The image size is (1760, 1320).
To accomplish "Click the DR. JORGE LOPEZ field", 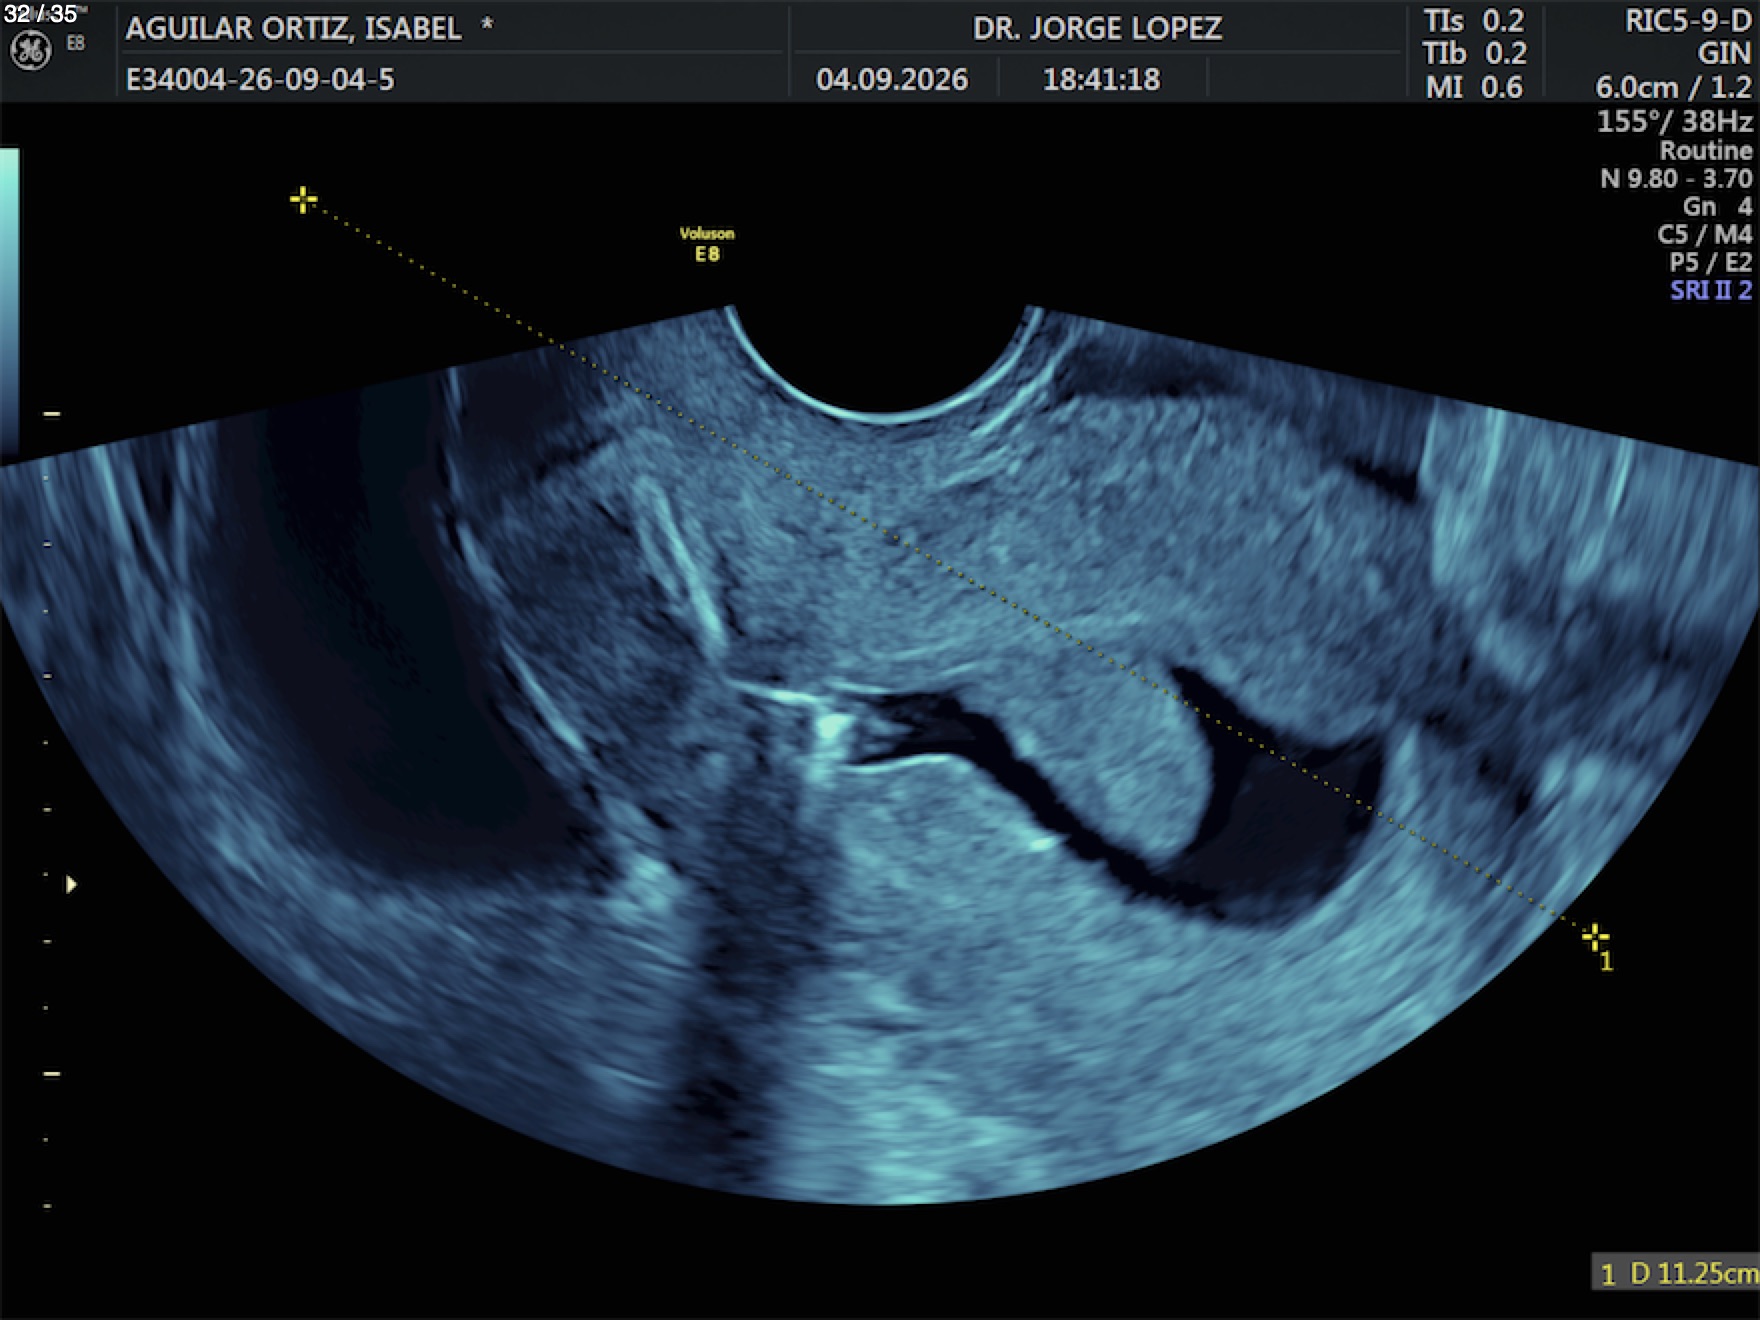I will pyautogui.click(x=1097, y=28).
